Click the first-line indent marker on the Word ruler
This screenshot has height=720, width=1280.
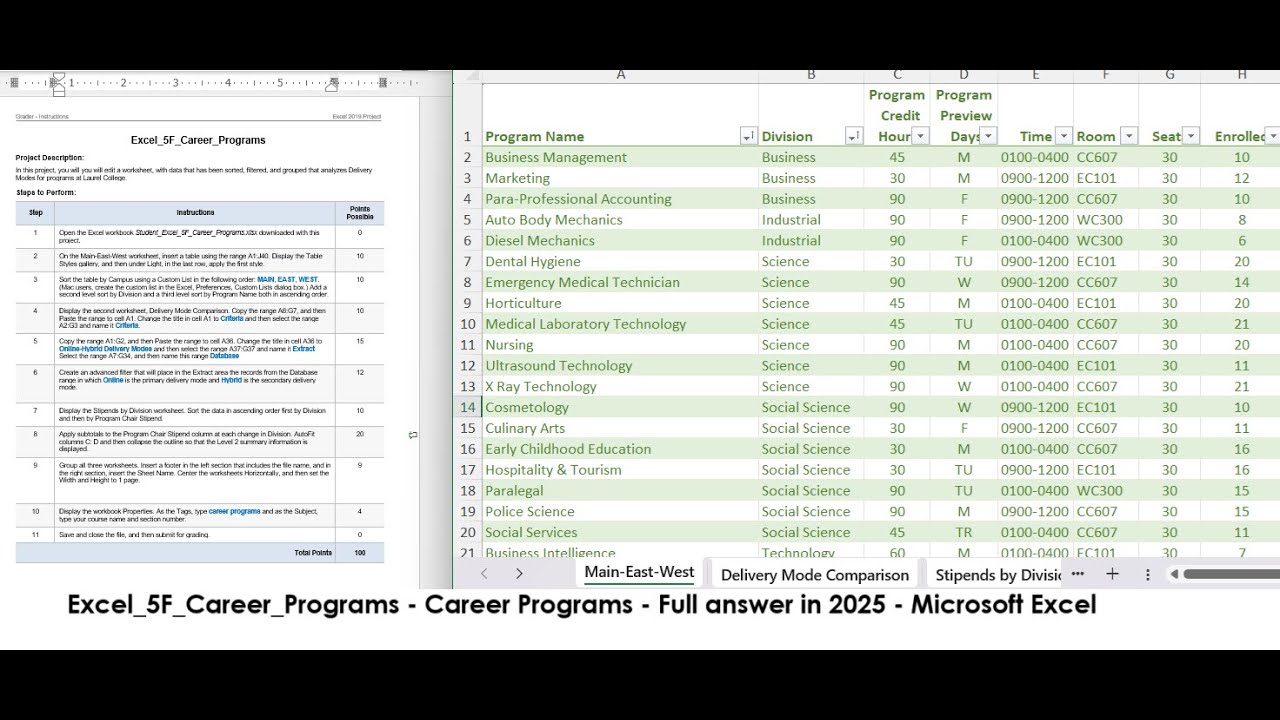pyautogui.click(x=58, y=77)
